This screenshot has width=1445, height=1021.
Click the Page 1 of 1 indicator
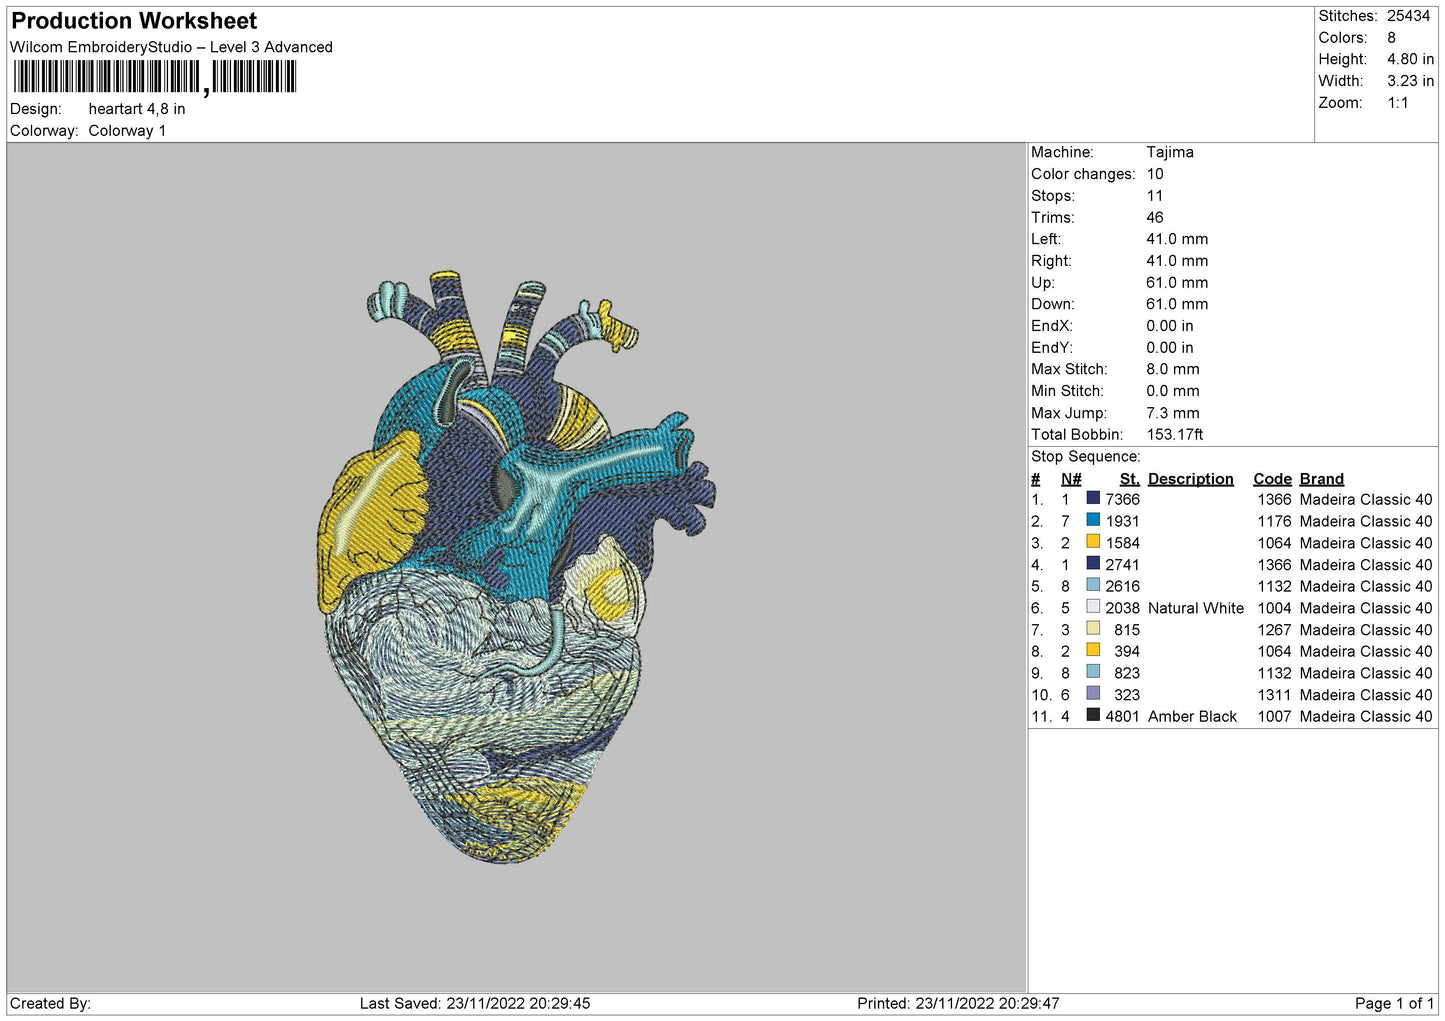1394,1003
